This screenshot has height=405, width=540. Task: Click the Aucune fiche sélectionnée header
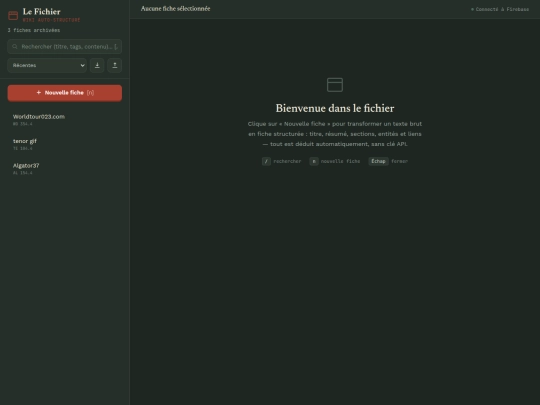175,9
